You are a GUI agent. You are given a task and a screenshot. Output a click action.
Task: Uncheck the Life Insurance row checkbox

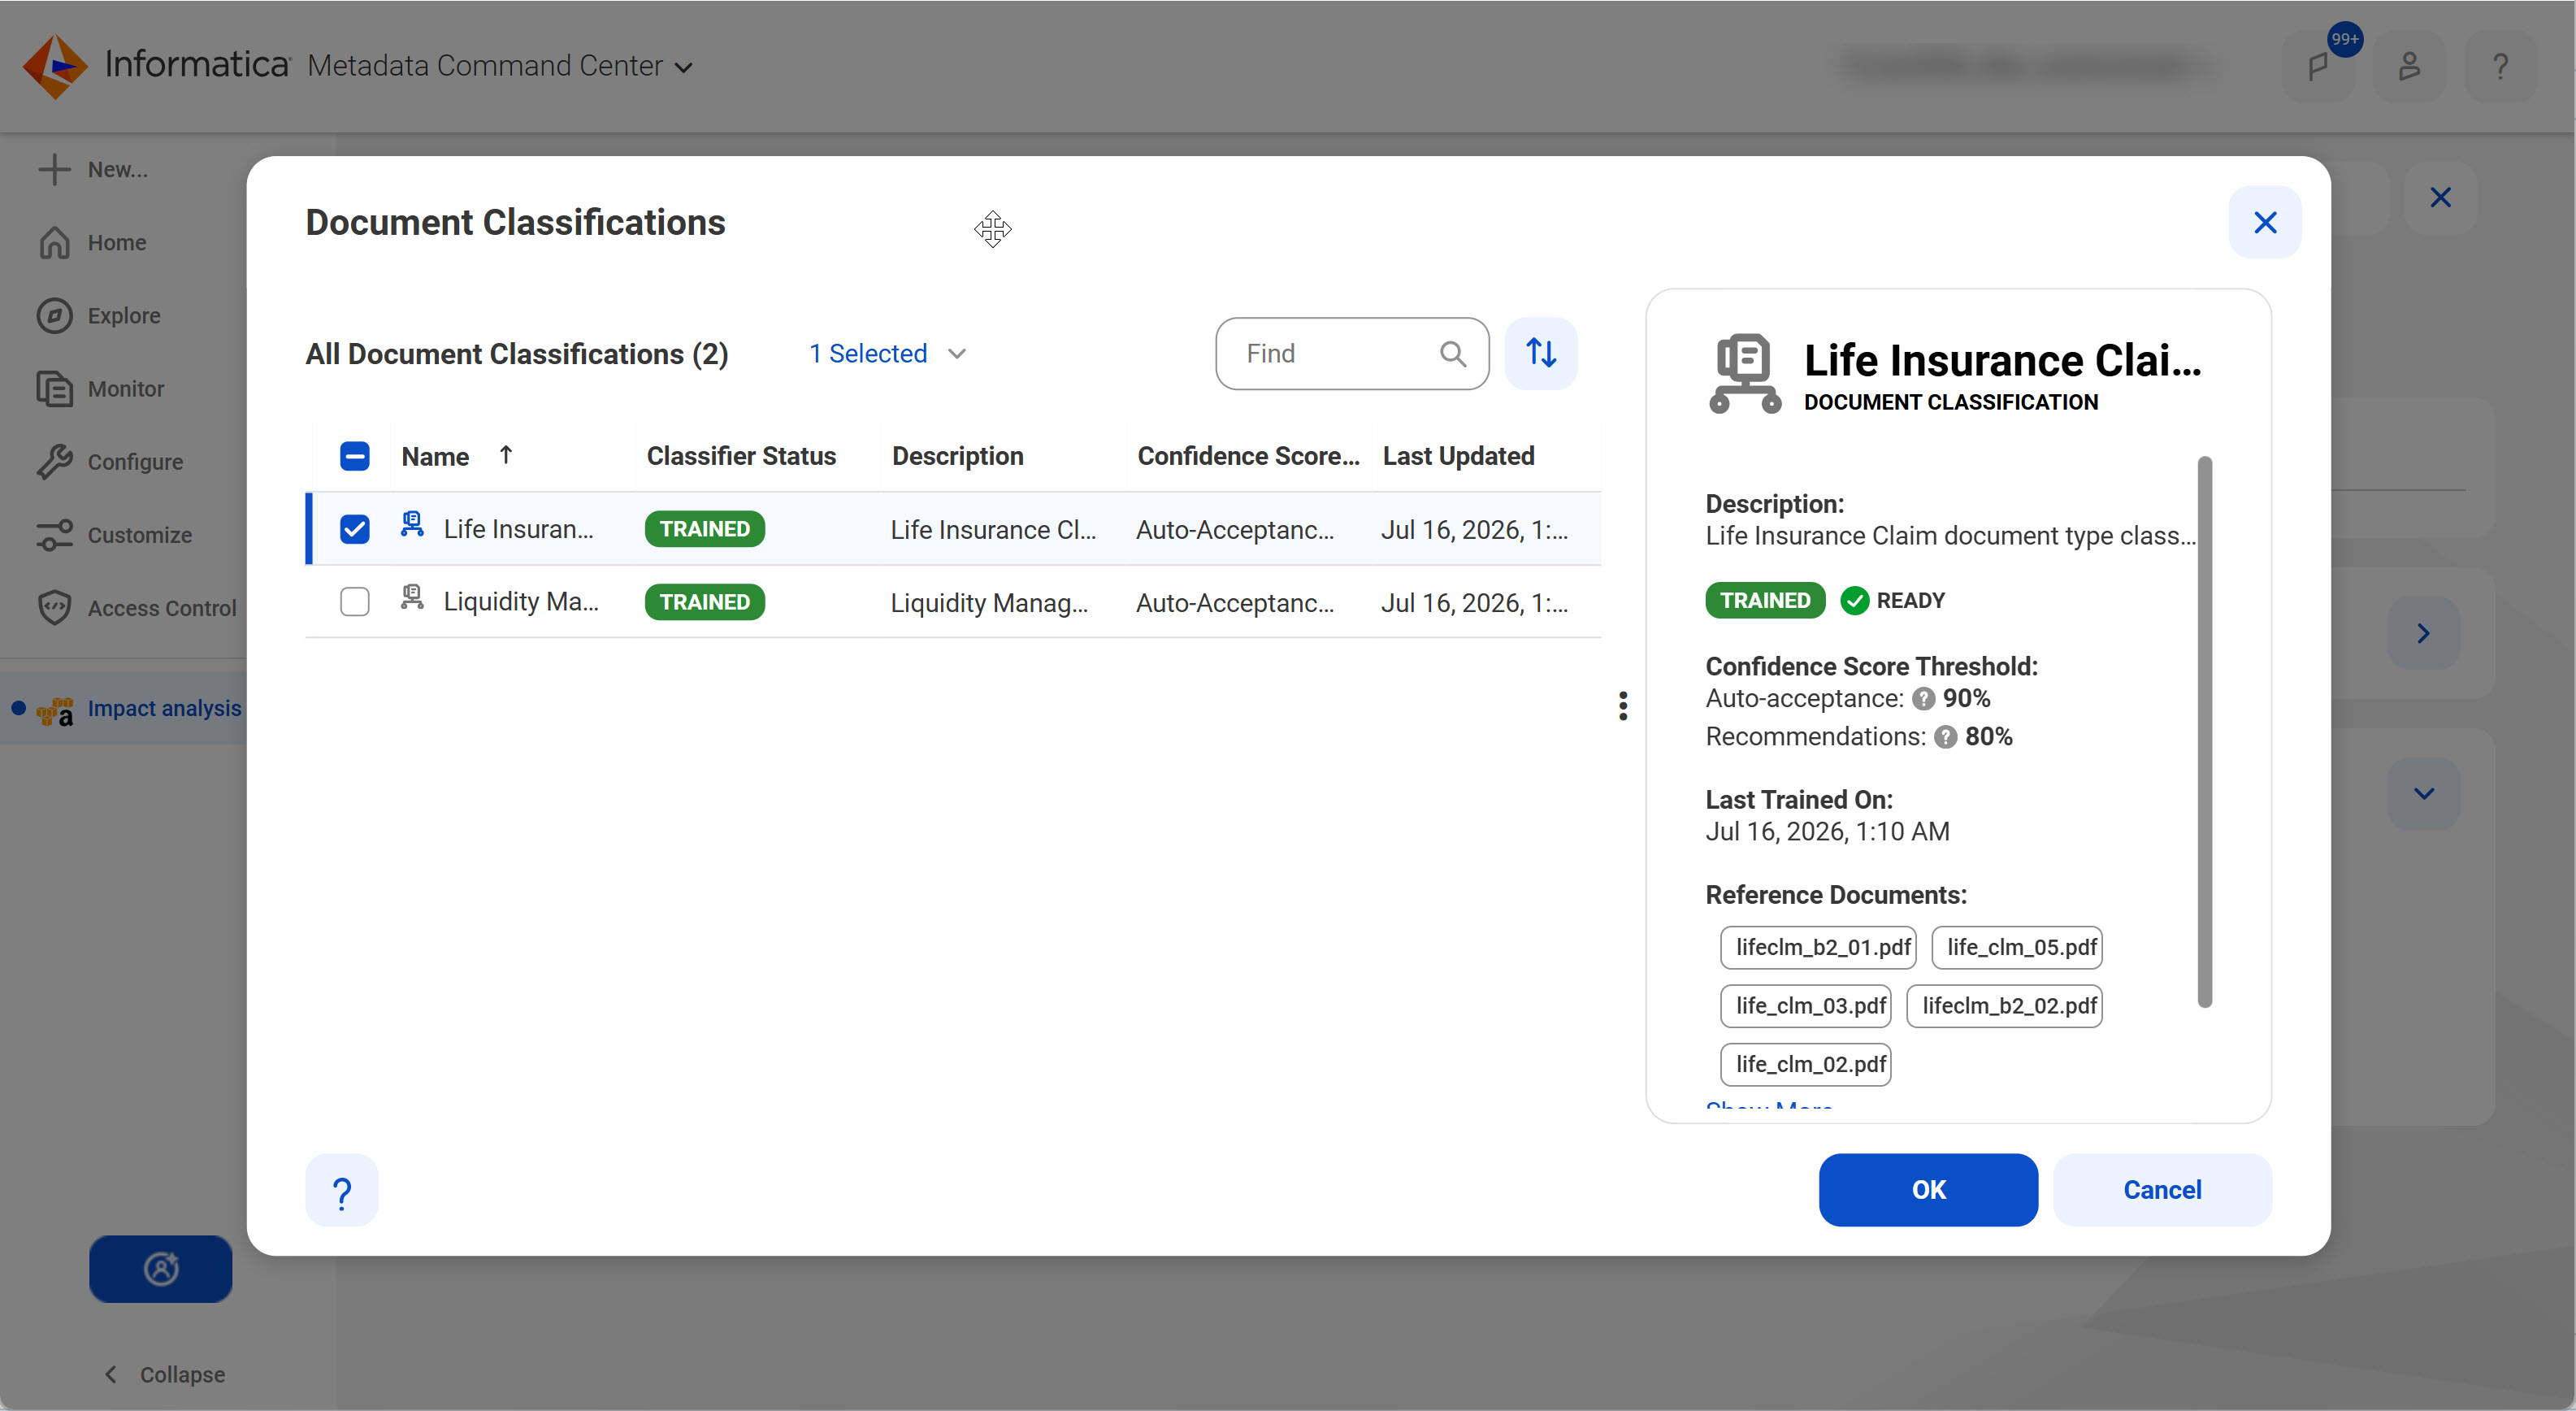[354, 528]
